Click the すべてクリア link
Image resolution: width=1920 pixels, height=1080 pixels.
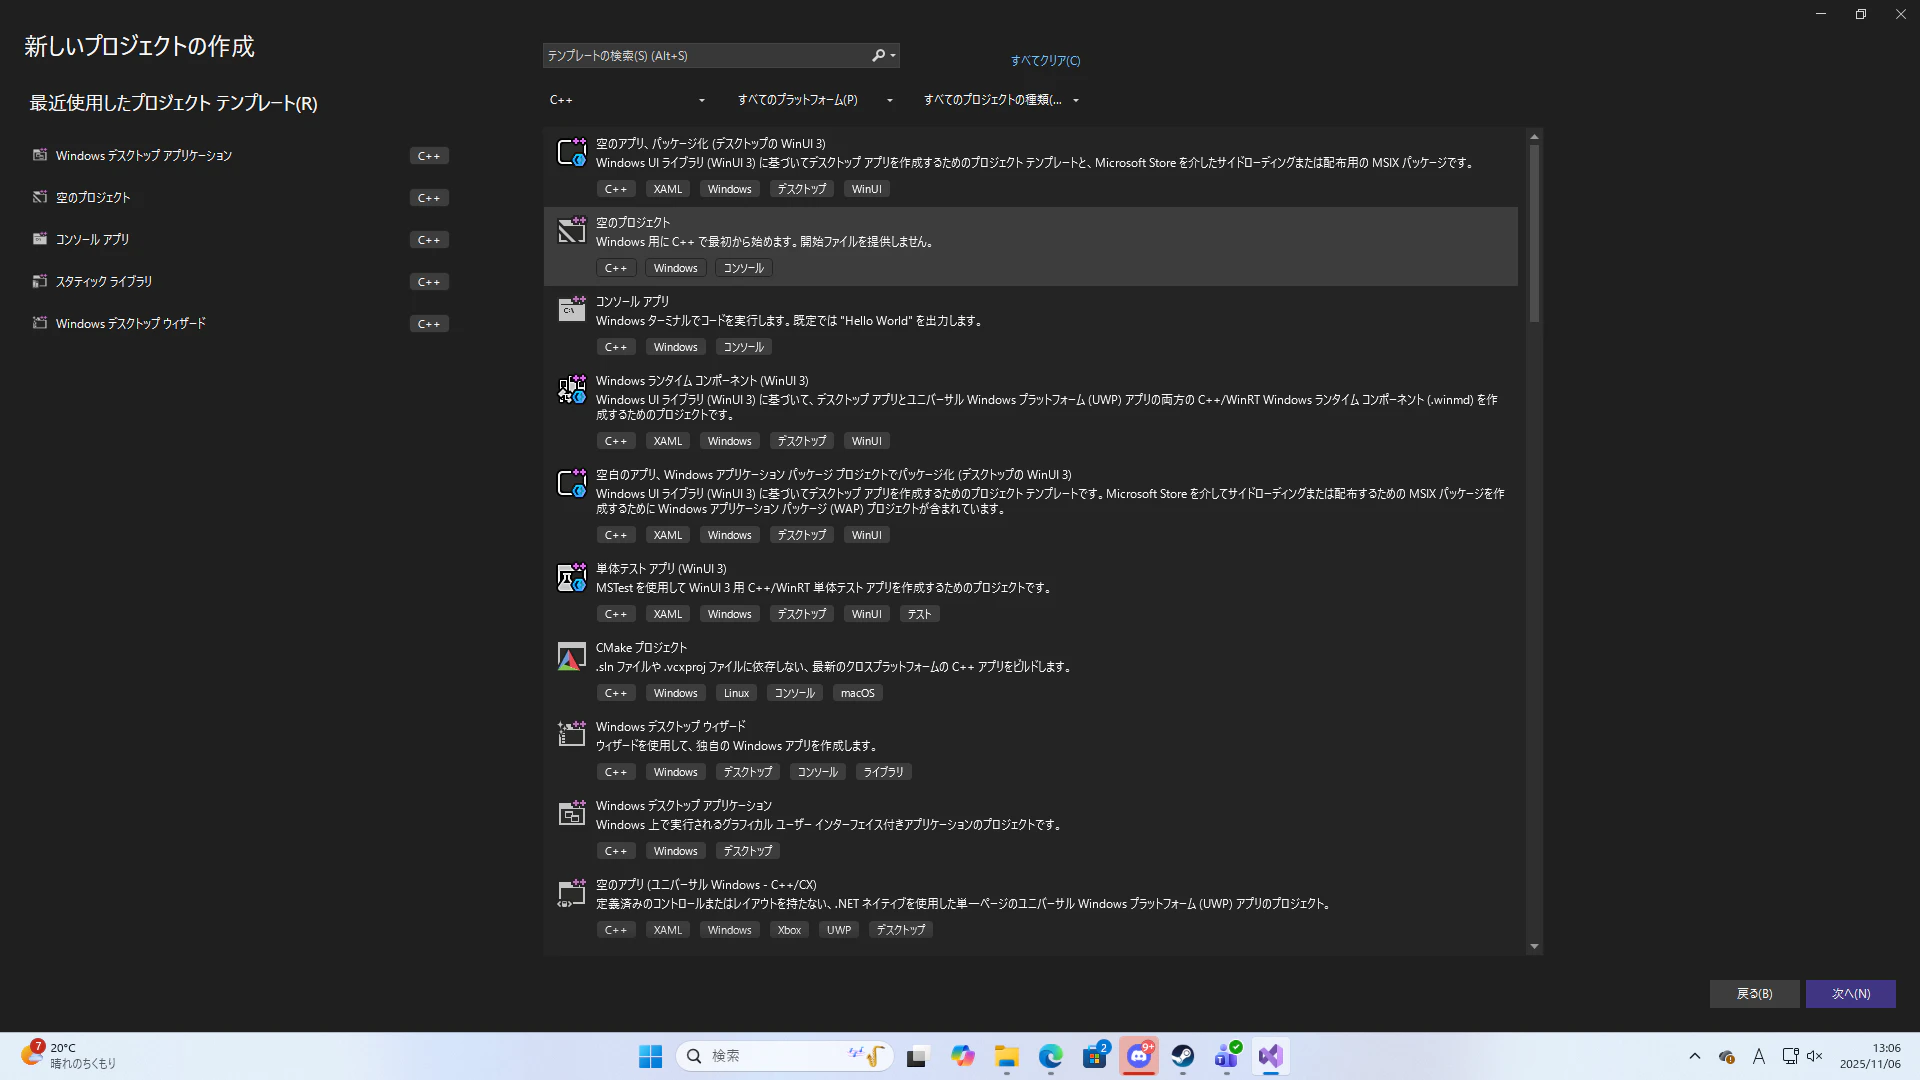click(1045, 61)
